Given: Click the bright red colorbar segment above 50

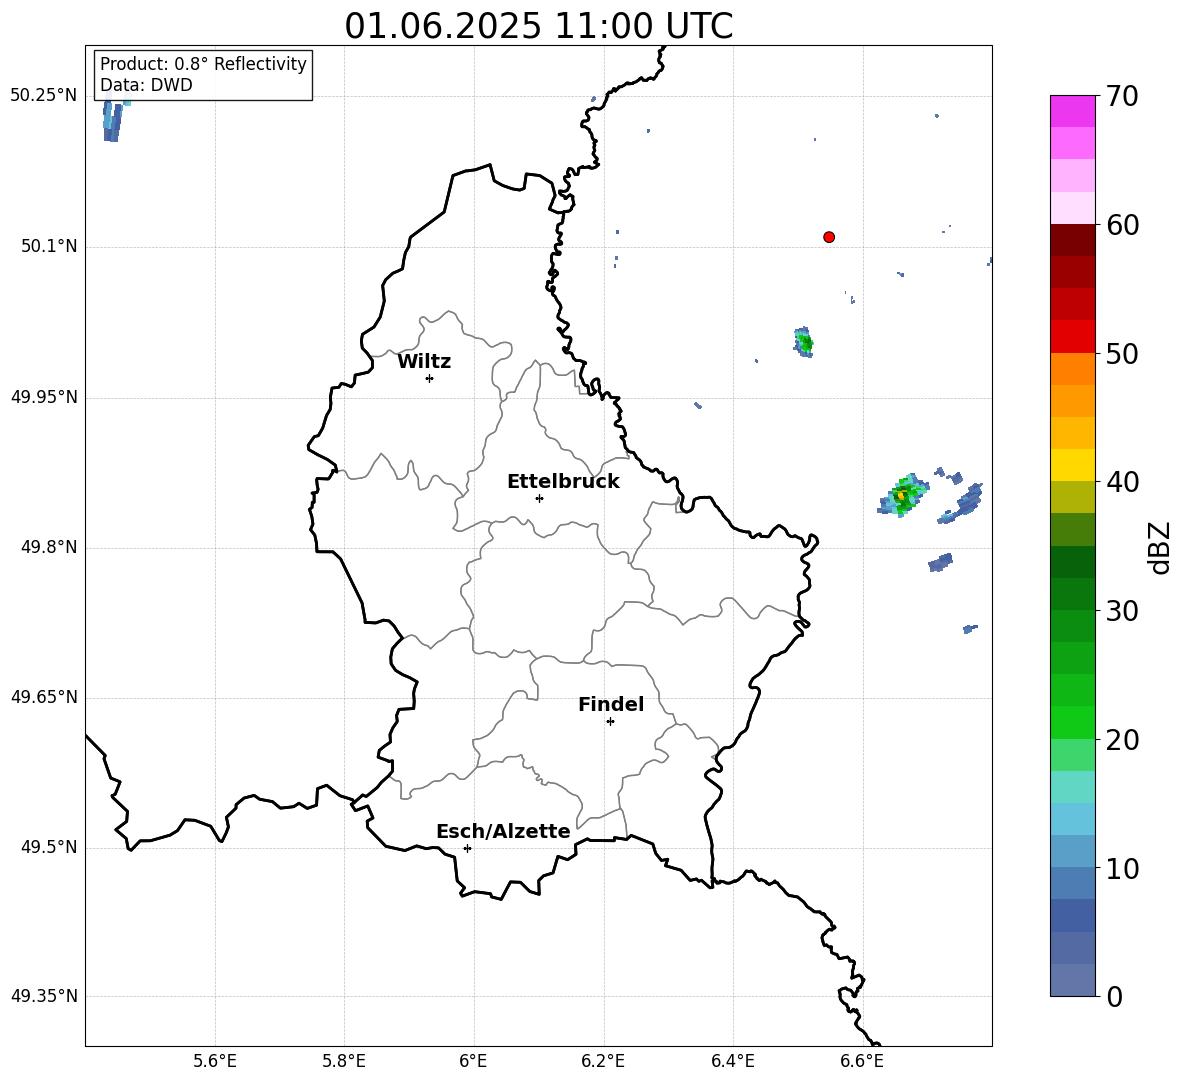Looking at the screenshot, I should click(x=1072, y=337).
